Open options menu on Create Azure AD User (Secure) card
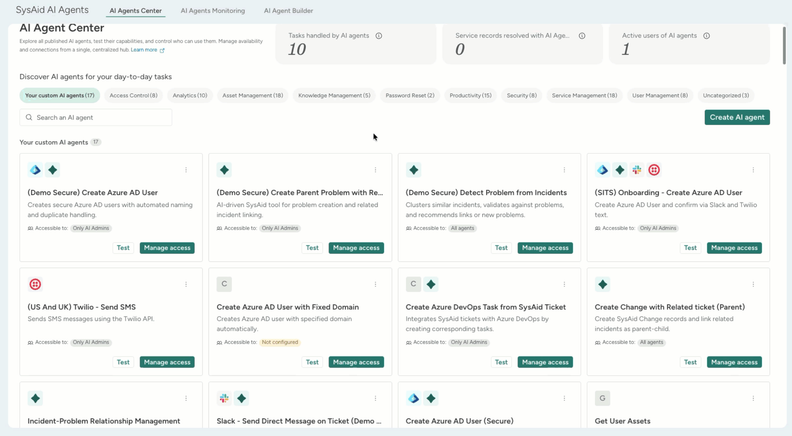Screen dimensions: 792x436 [564, 399]
